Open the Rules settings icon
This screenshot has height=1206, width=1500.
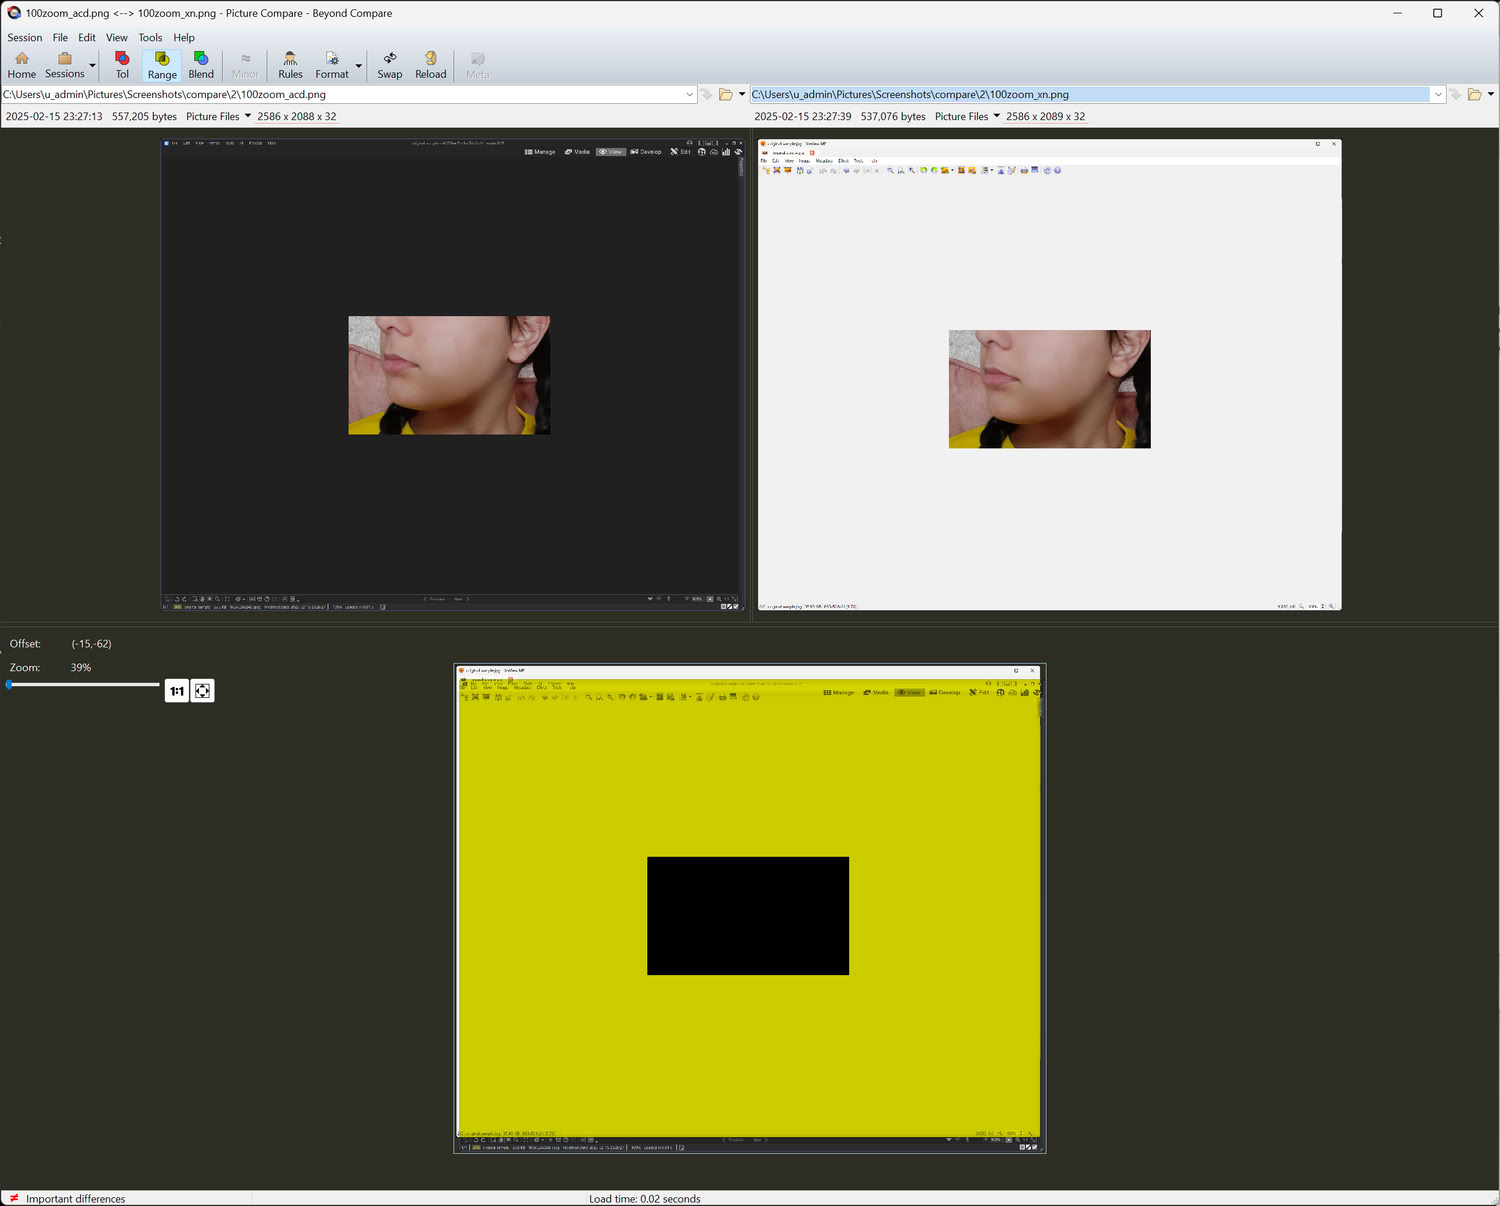[290, 65]
